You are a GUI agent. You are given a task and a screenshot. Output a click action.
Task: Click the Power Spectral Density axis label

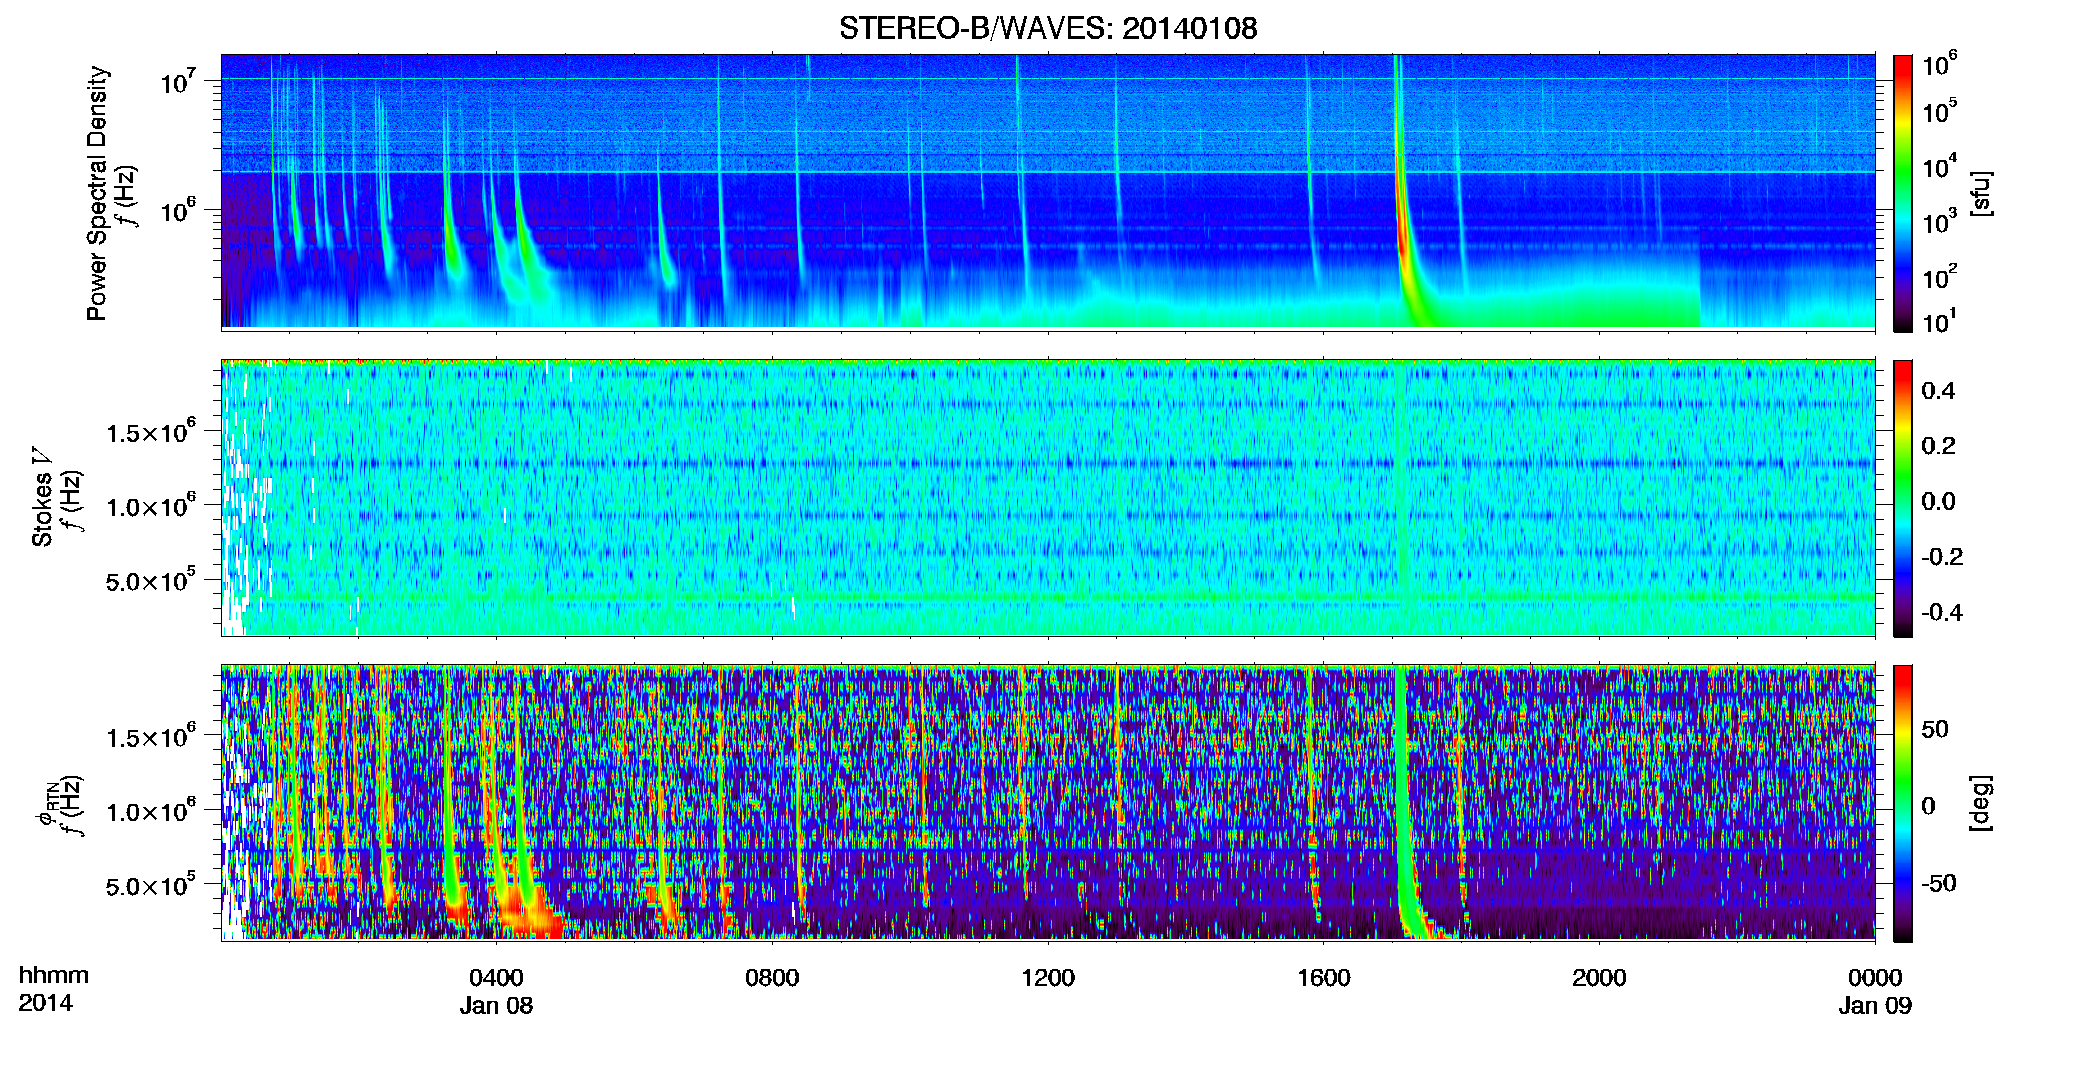point(96,193)
